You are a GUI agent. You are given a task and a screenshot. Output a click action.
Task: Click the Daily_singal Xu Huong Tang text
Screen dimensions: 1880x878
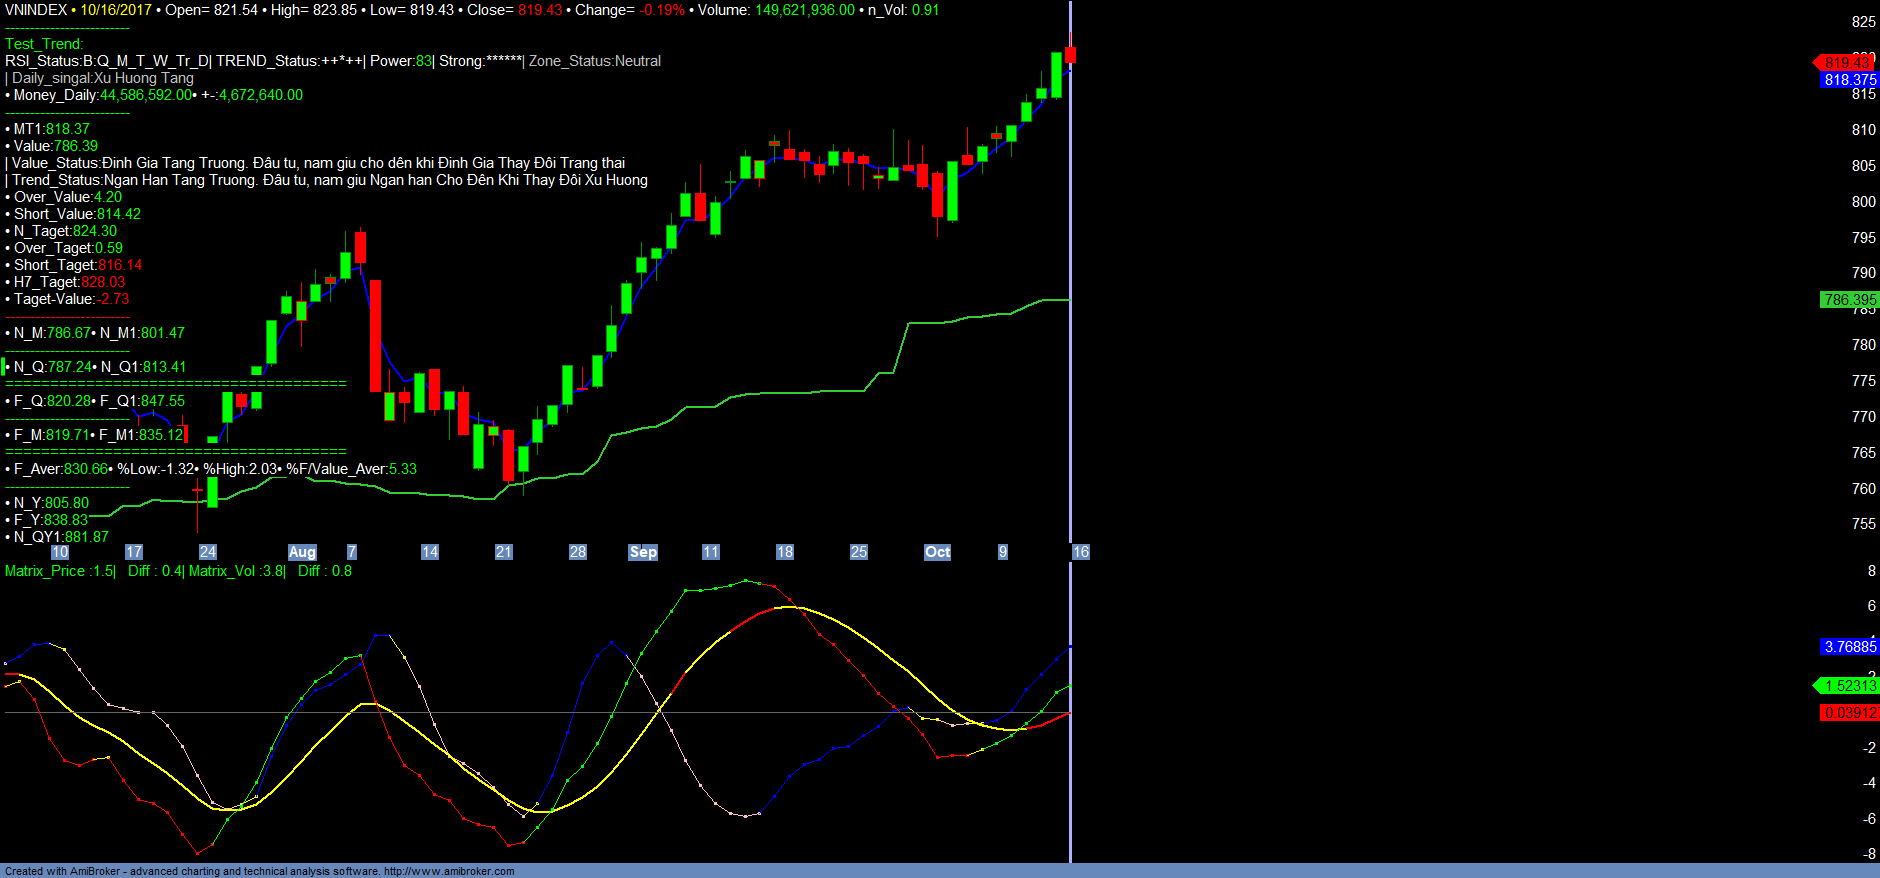click(102, 78)
